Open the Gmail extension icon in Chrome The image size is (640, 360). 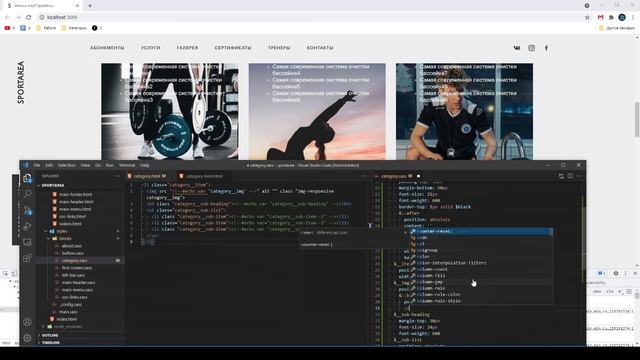[600, 17]
